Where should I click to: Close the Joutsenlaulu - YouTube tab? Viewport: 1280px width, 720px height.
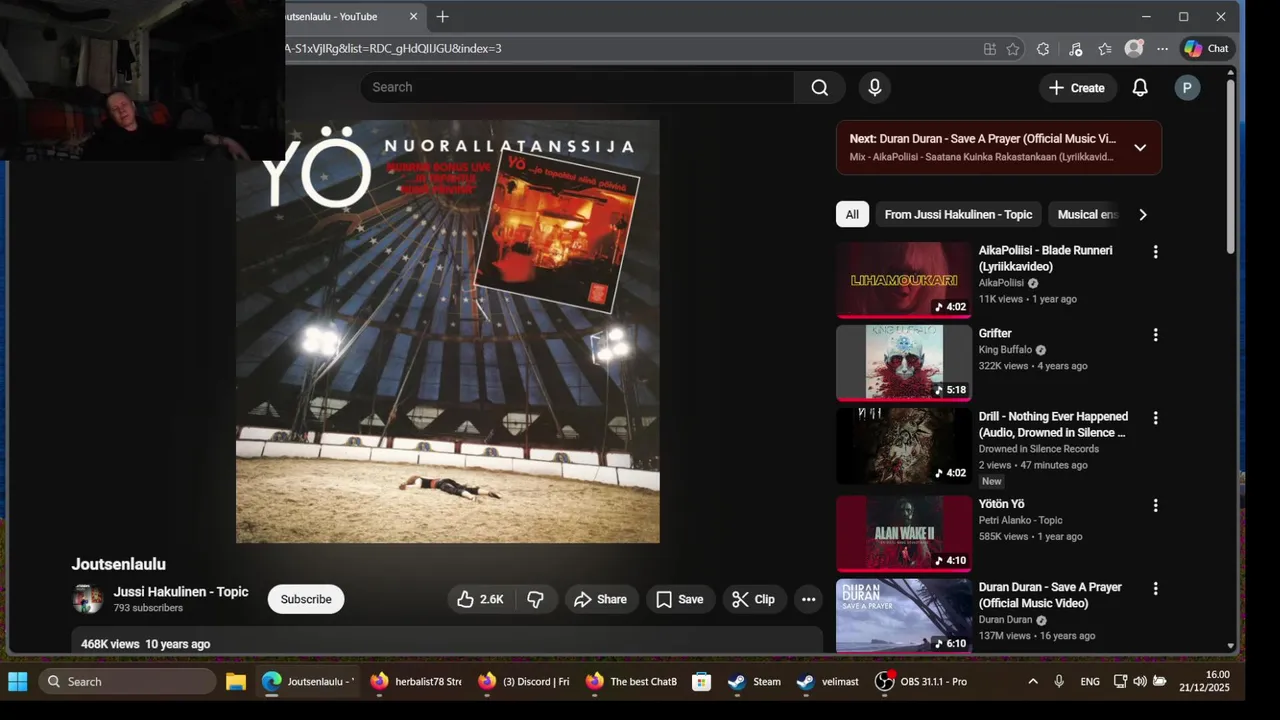coord(414,17)
